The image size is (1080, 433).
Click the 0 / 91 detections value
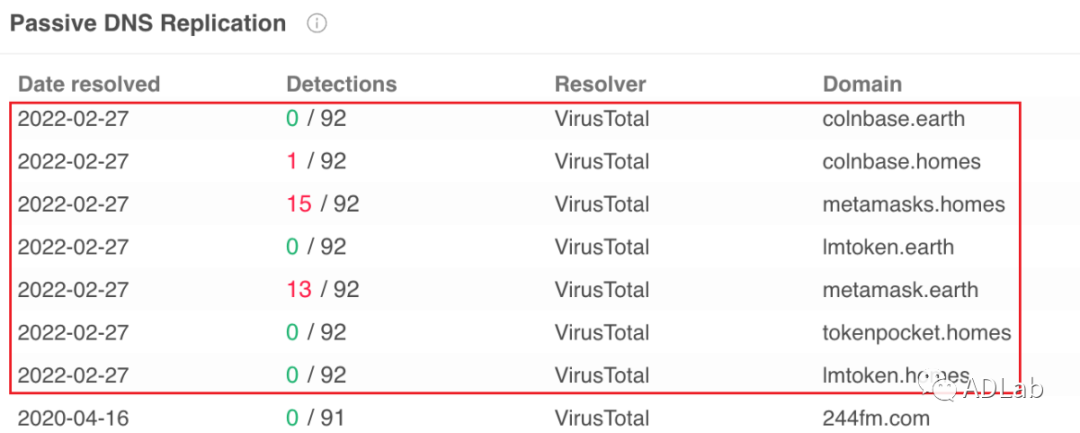tap(316, 418)
